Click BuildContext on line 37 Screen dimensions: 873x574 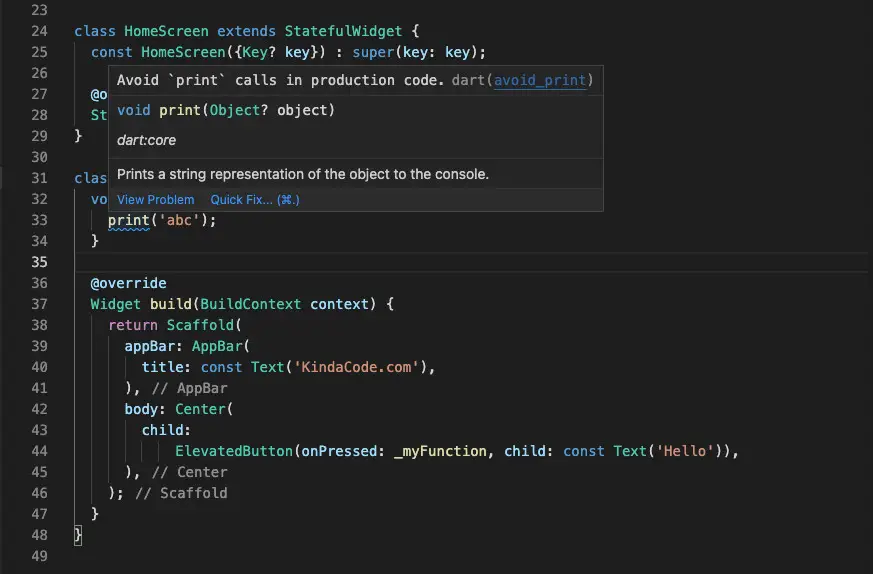pos(251,304)
